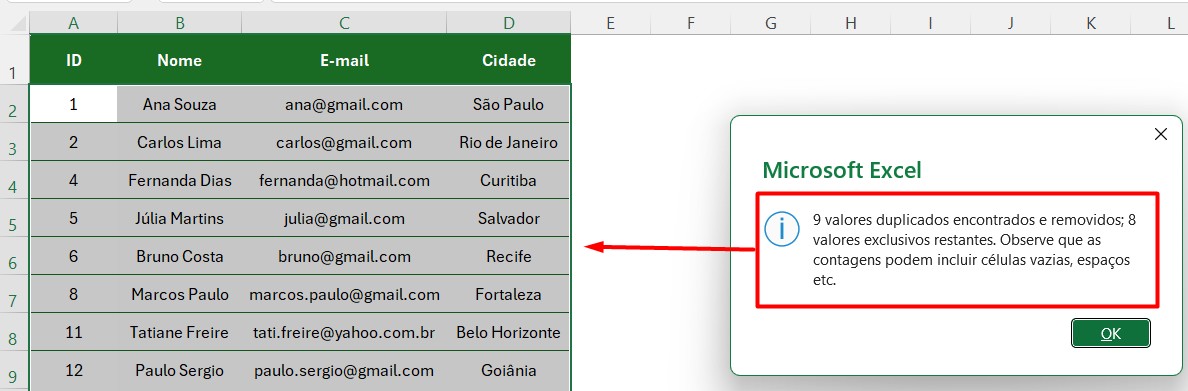Select ID cell containing 2
The height and width of the screenshot is (391, 1188).
tap(73, 142)
